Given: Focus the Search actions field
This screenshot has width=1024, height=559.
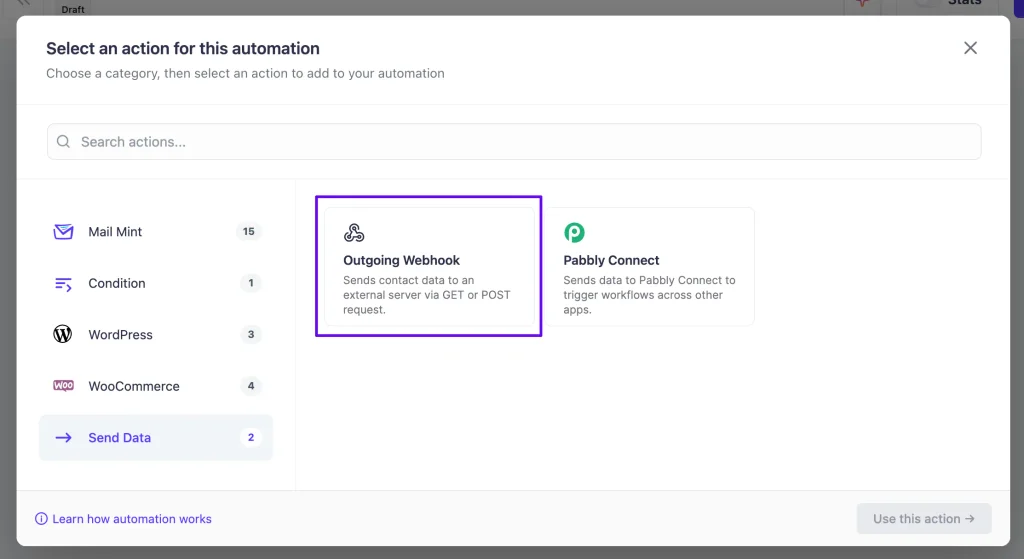Looking at the screenshot, I should [x=514, y=142].
